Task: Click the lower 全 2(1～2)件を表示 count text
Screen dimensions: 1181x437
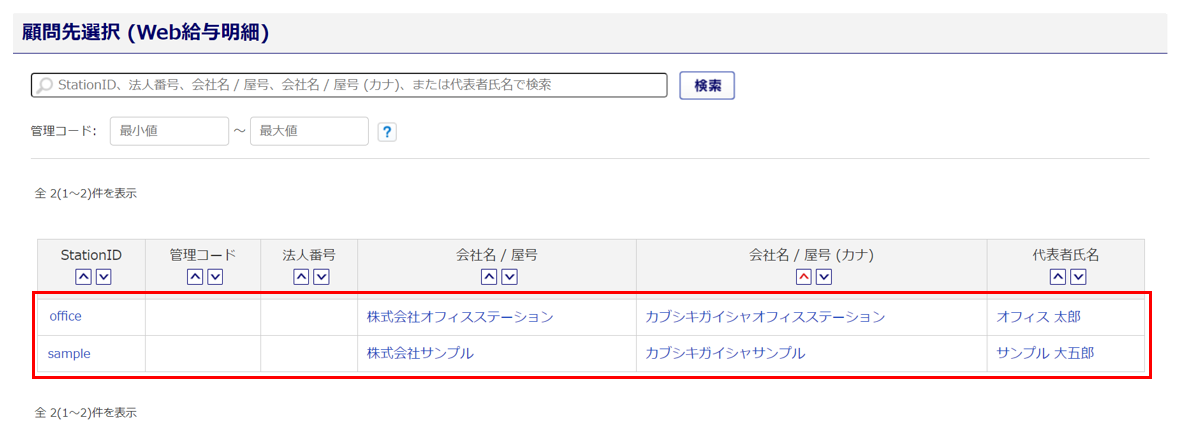Action: click(86, 413)
